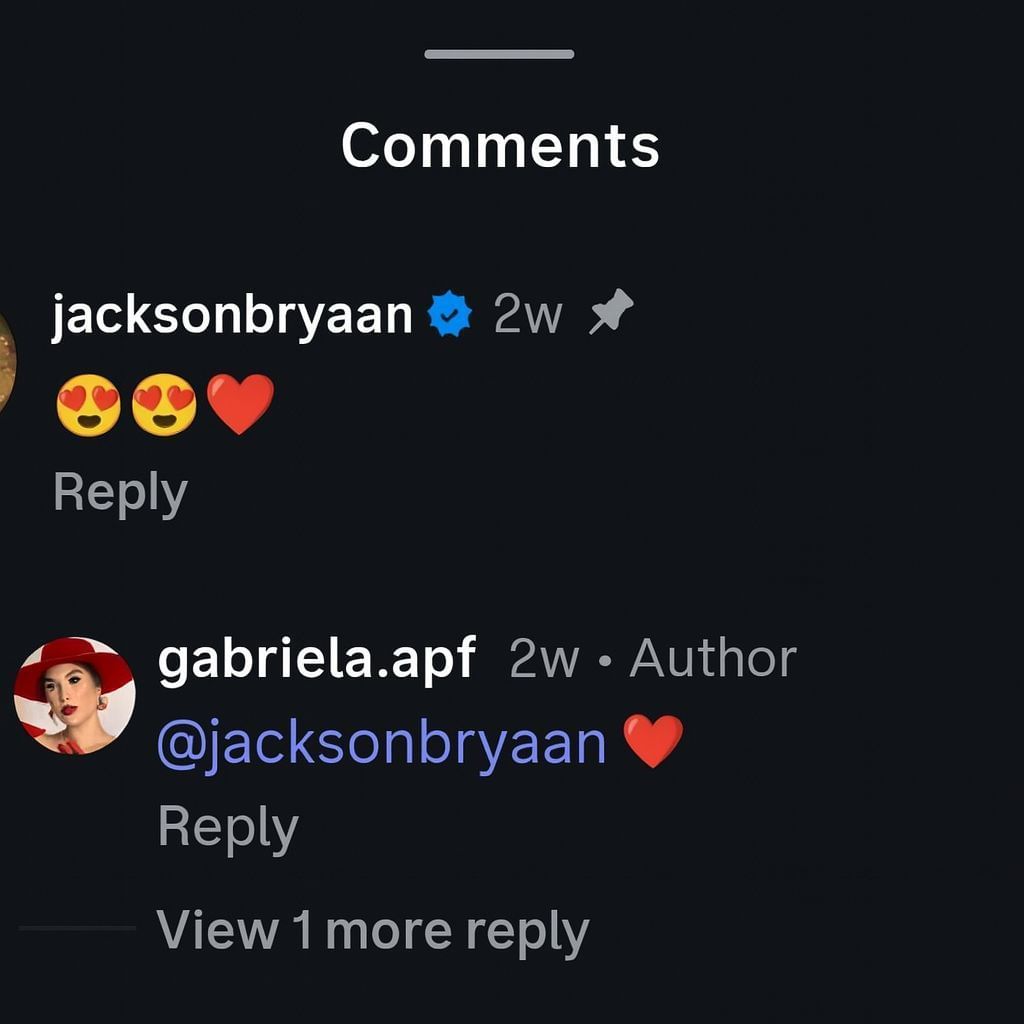Click the pinned comment pushpin icon
This screenshot has height=1024, width=1024.
611,312
